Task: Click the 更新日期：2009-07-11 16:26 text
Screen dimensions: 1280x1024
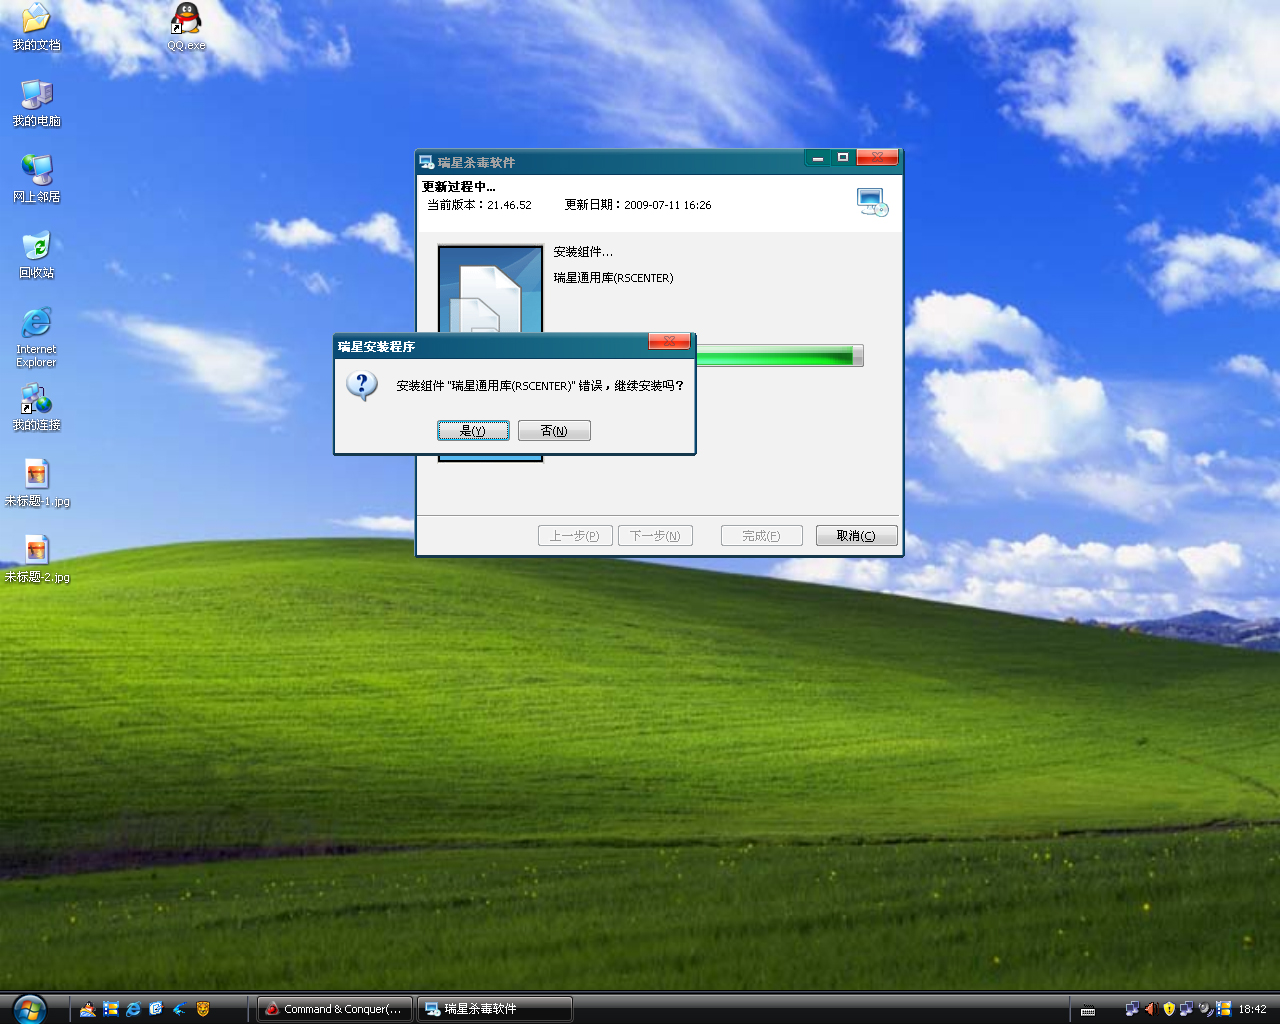Action: point(638,205)
